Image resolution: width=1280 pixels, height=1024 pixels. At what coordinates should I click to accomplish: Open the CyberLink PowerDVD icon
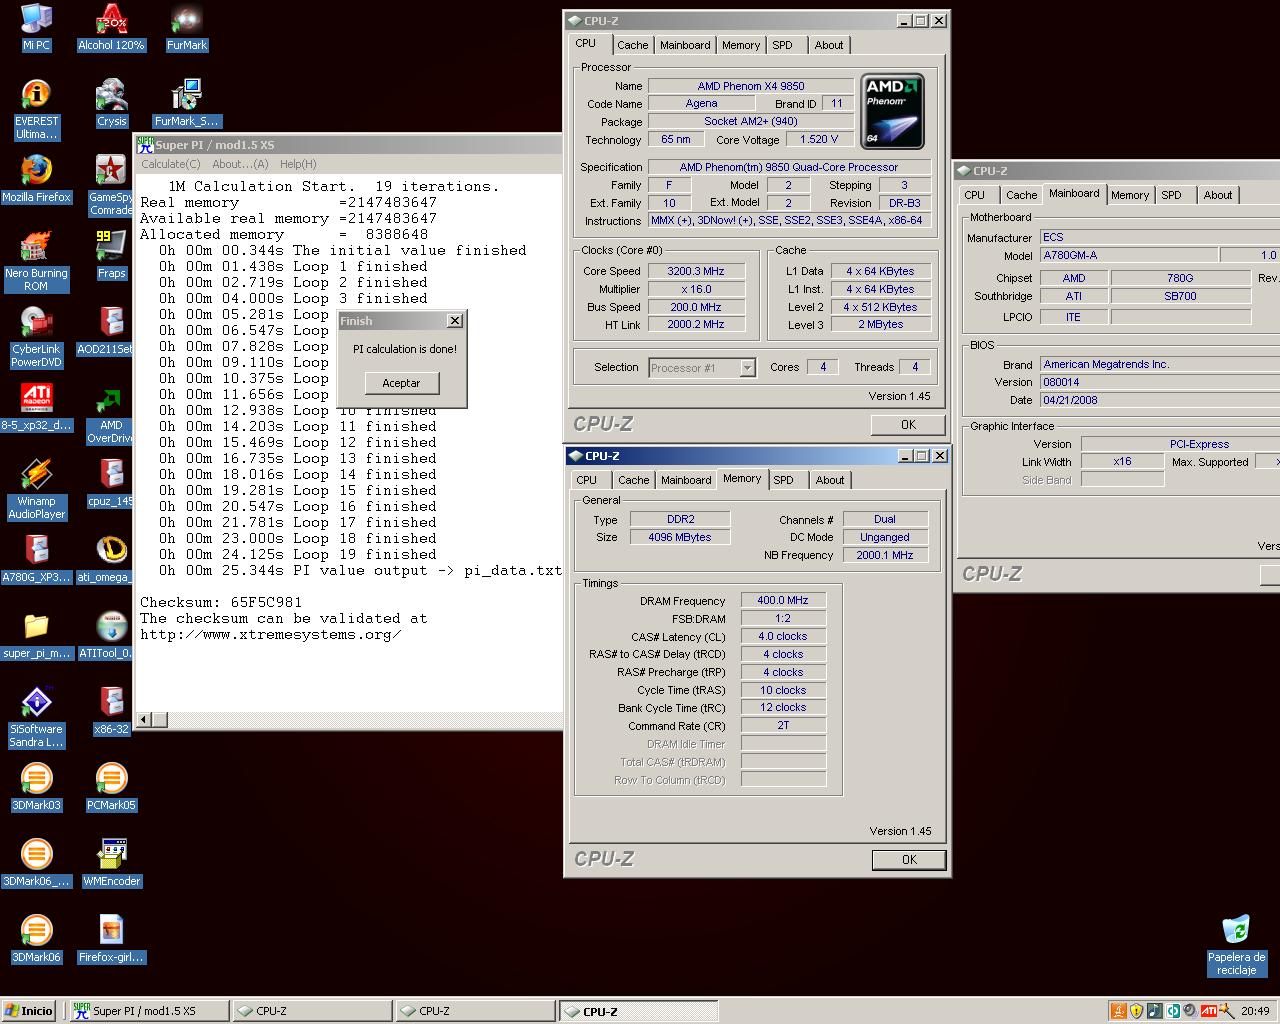click(x=36, y=337)
